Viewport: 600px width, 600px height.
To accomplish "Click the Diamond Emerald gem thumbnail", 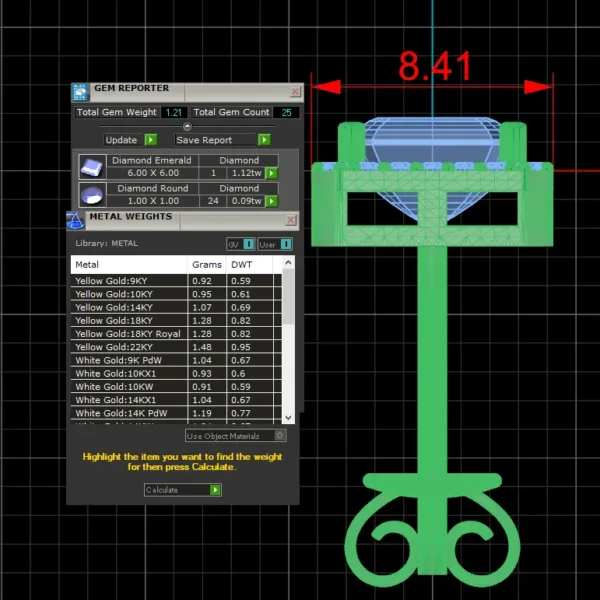I will tap(92, 167).
